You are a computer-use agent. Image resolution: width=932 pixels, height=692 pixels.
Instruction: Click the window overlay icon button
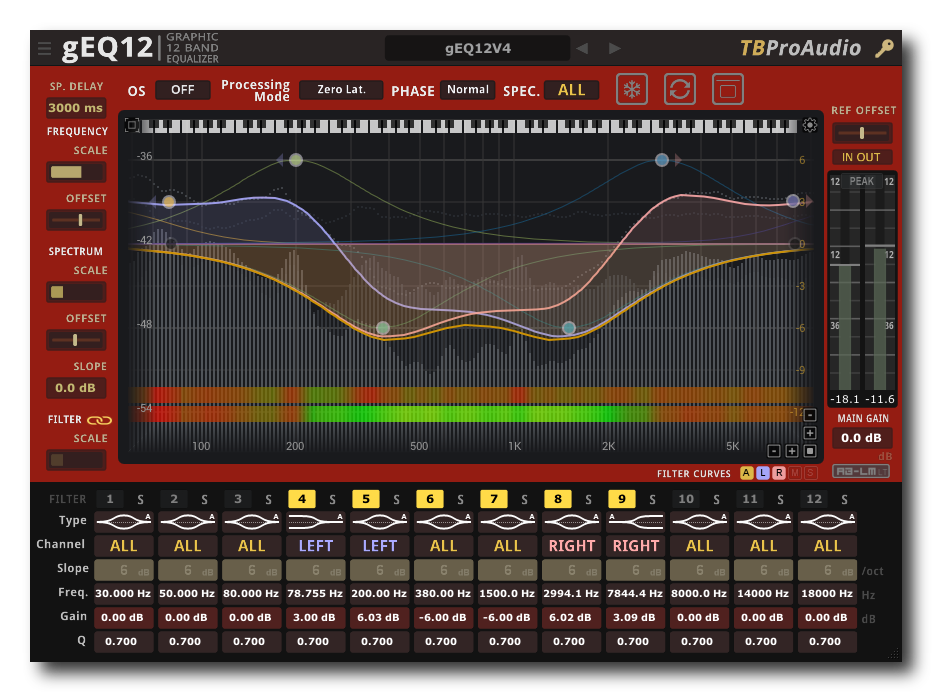pyautogui.click(x=728, y=90)
